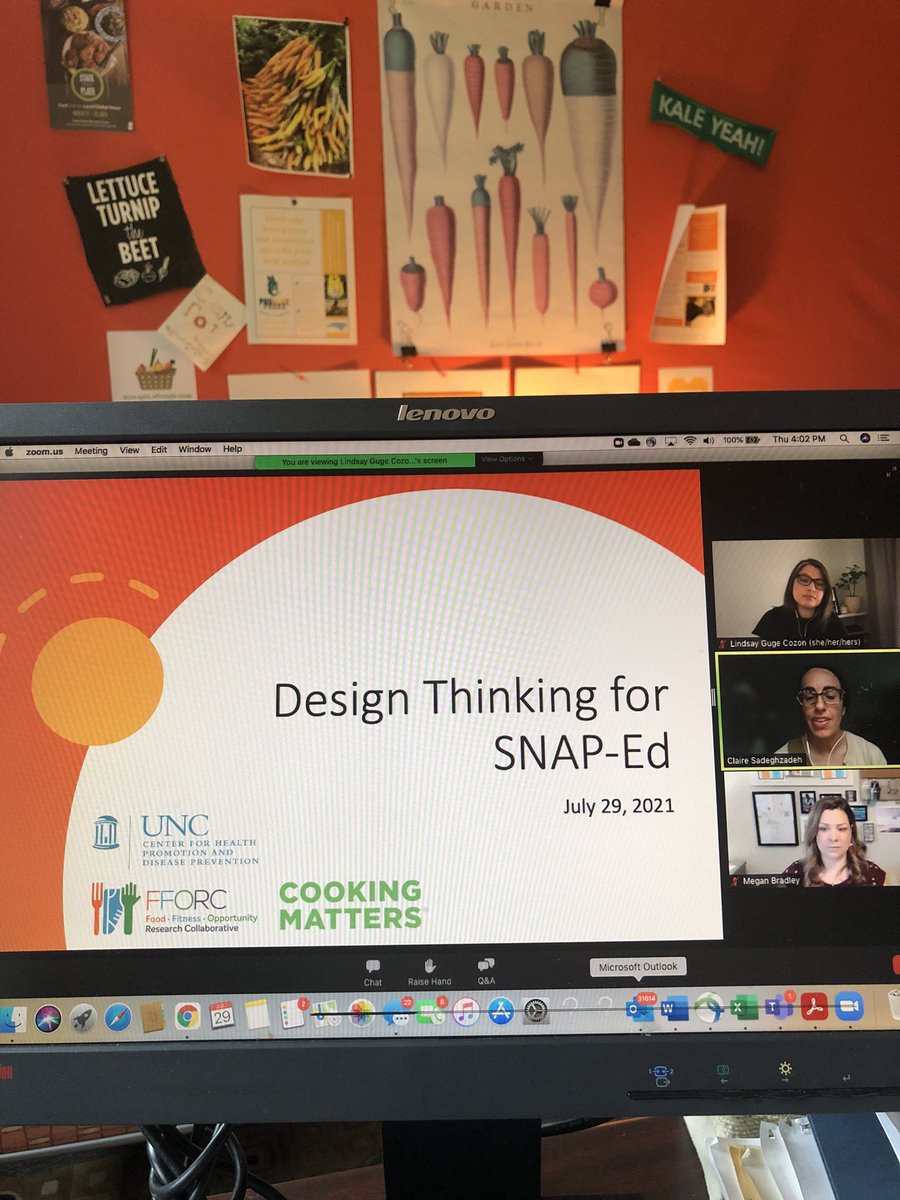The height and width of the screenshot is (1200, 900).
Task: Open Music (iTunes) from the Dock
Action: (x=466, y=1011)
